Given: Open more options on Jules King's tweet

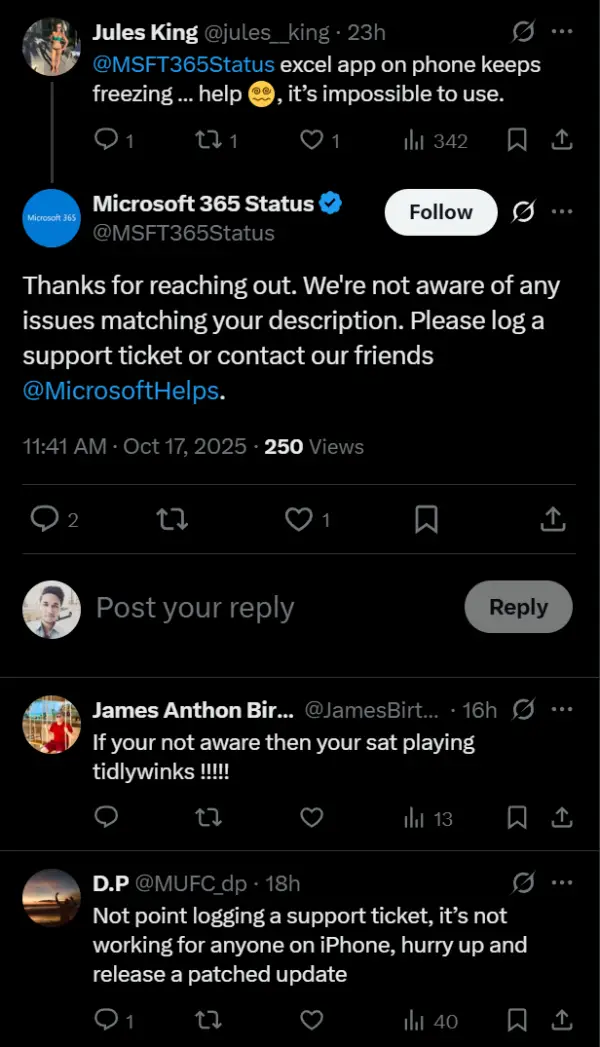Looking at the screenshot, I should [x=563, y=32].
